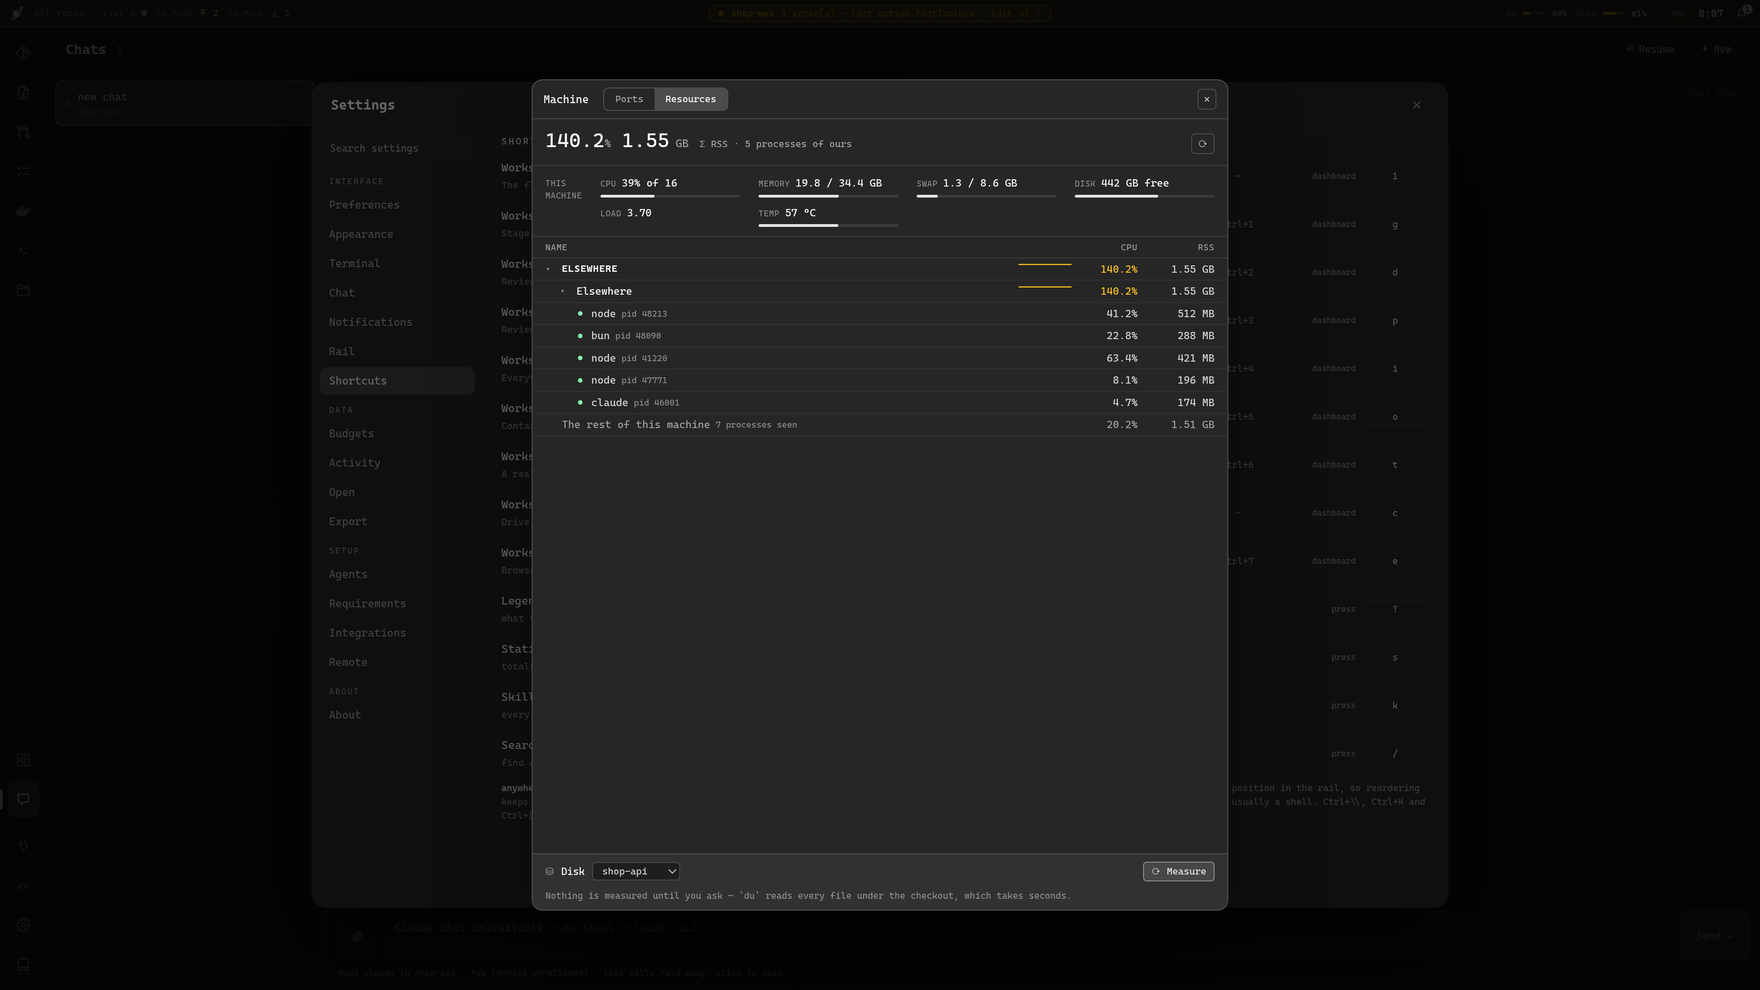Sort by the RSS column header
The height and width of the screenshot is (990, 1760).
click(x=1206, y=247)
